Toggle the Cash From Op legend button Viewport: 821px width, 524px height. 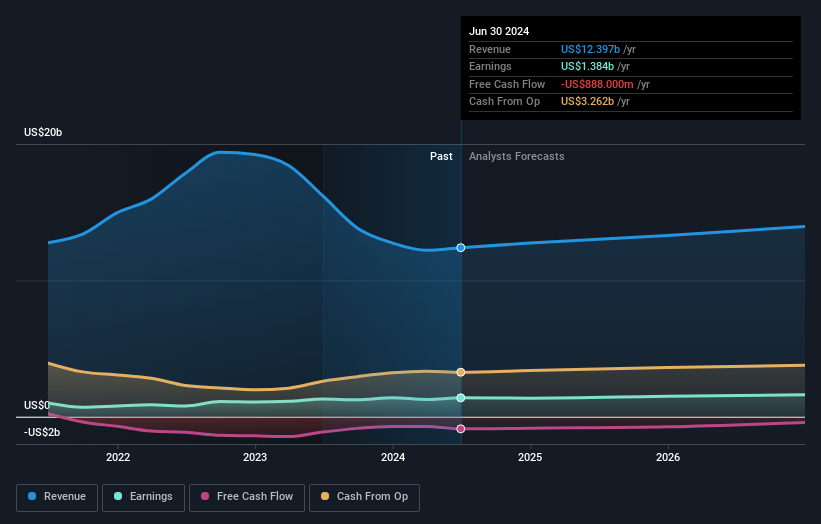pyautogui.click(x=364, y=497)
